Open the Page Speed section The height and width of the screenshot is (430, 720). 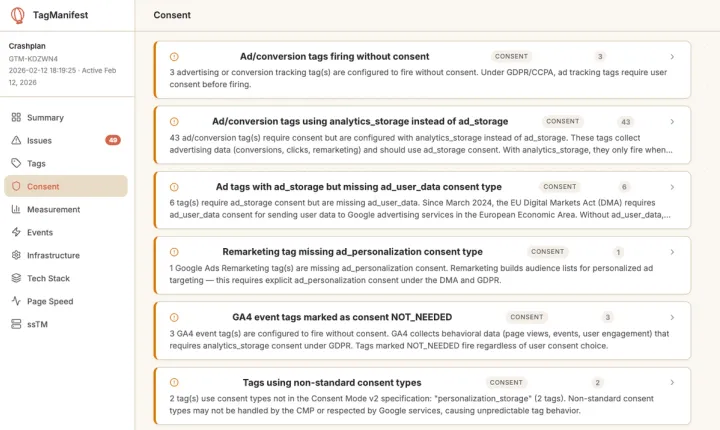click(66, 301)
